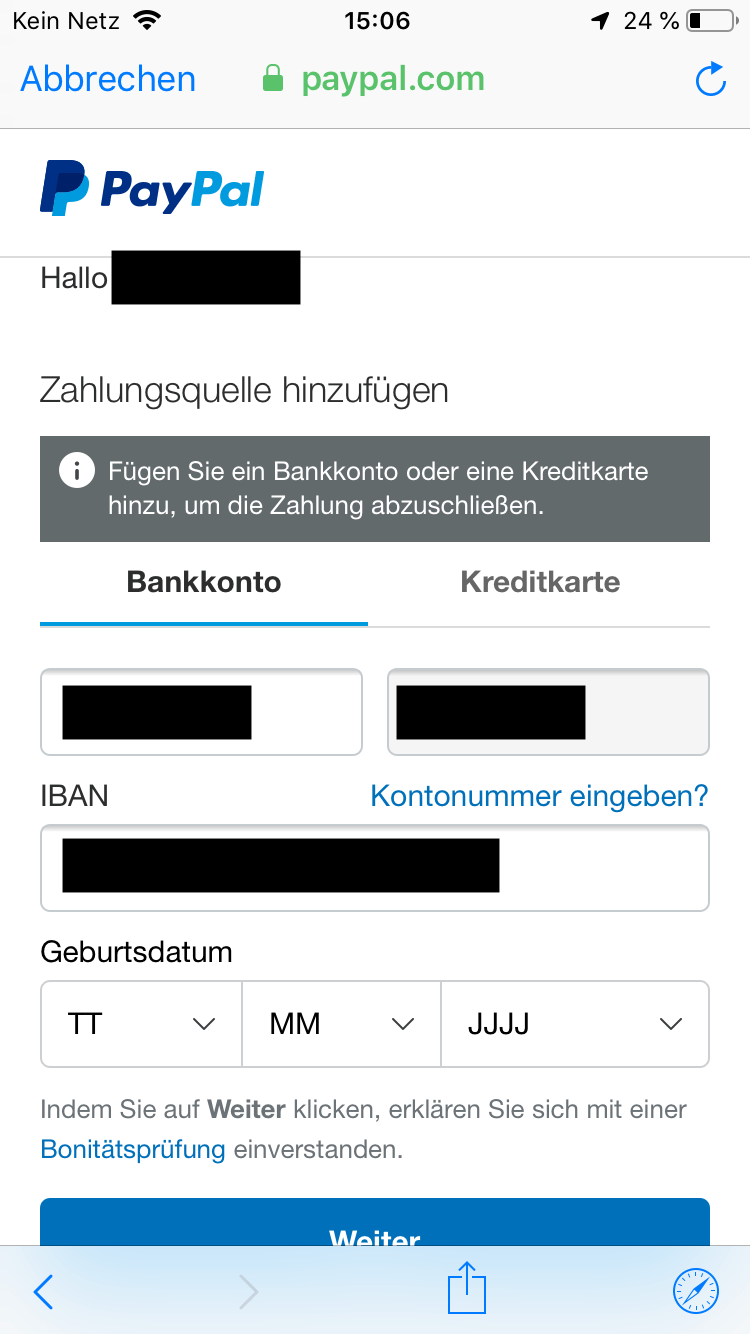This screenshot has width=750, height=1334.
Task: Tap the reload page icon
Action: click(x=710, y=80)
